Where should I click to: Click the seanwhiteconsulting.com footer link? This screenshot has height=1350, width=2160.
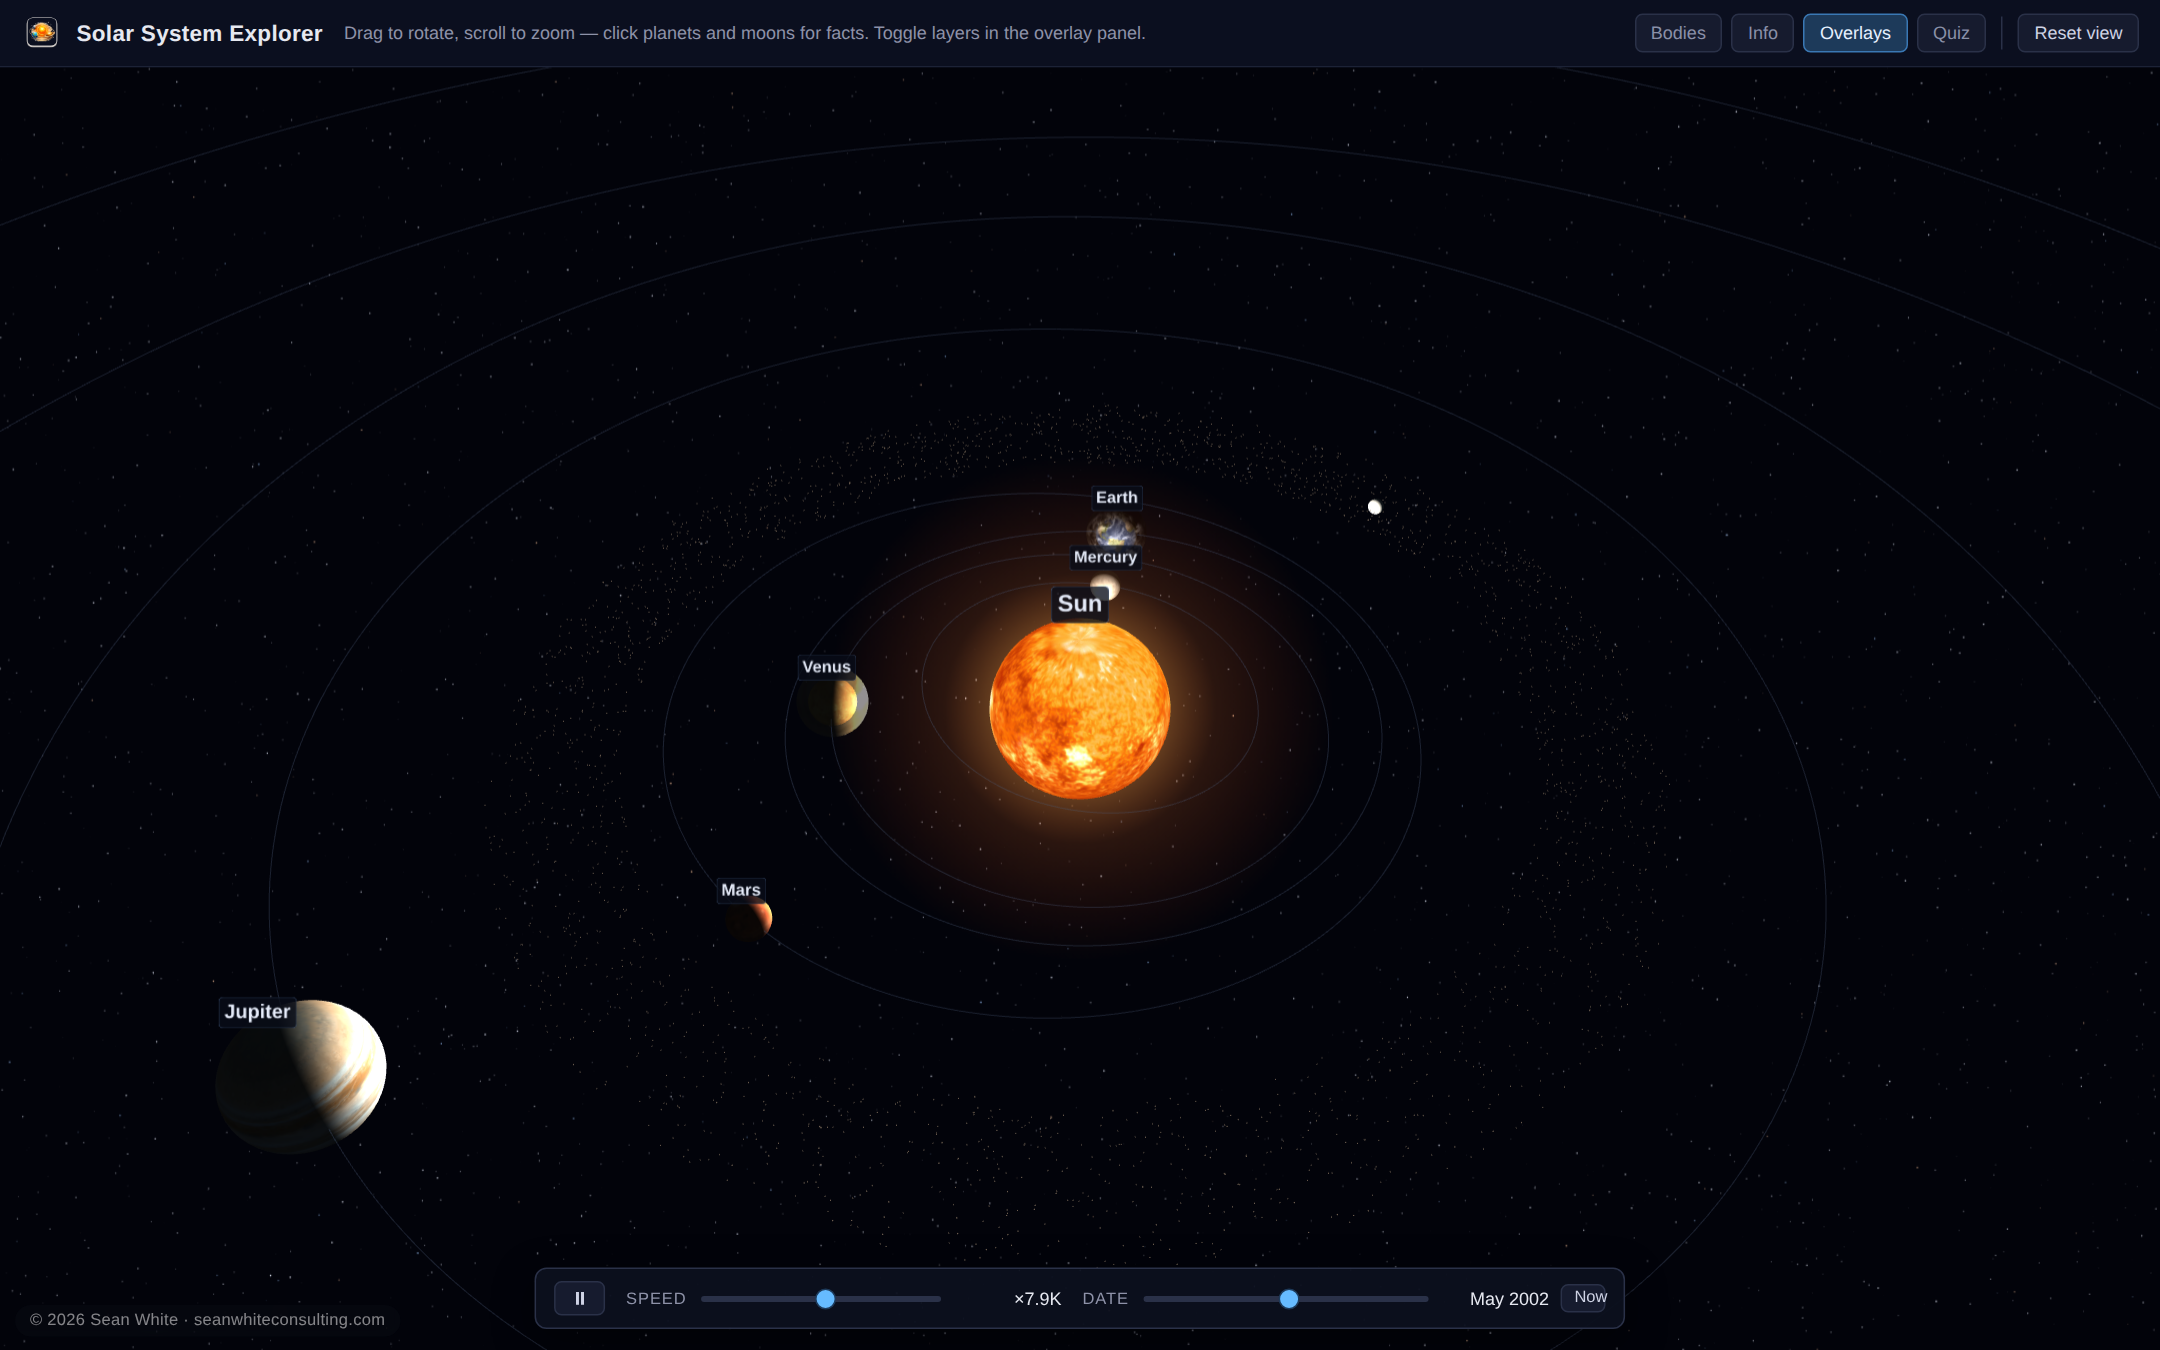tap(289, 1319)
